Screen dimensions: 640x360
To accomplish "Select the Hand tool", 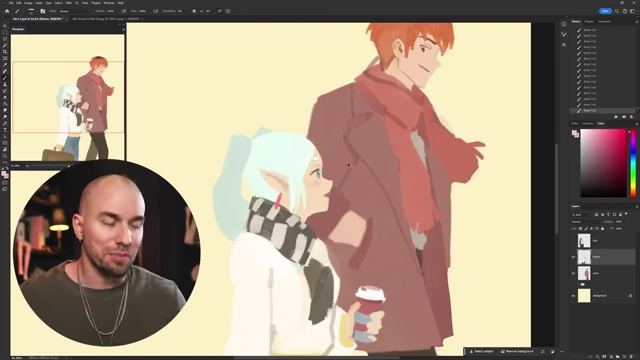I will 5,149.
